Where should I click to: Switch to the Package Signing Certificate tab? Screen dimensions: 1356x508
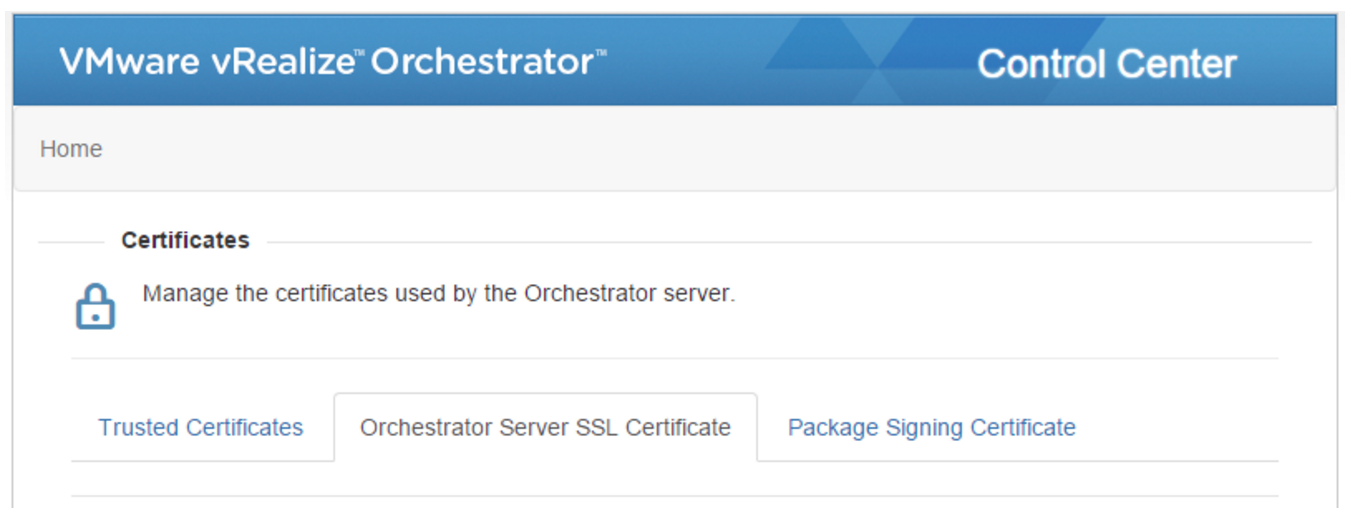pos(931,428)
